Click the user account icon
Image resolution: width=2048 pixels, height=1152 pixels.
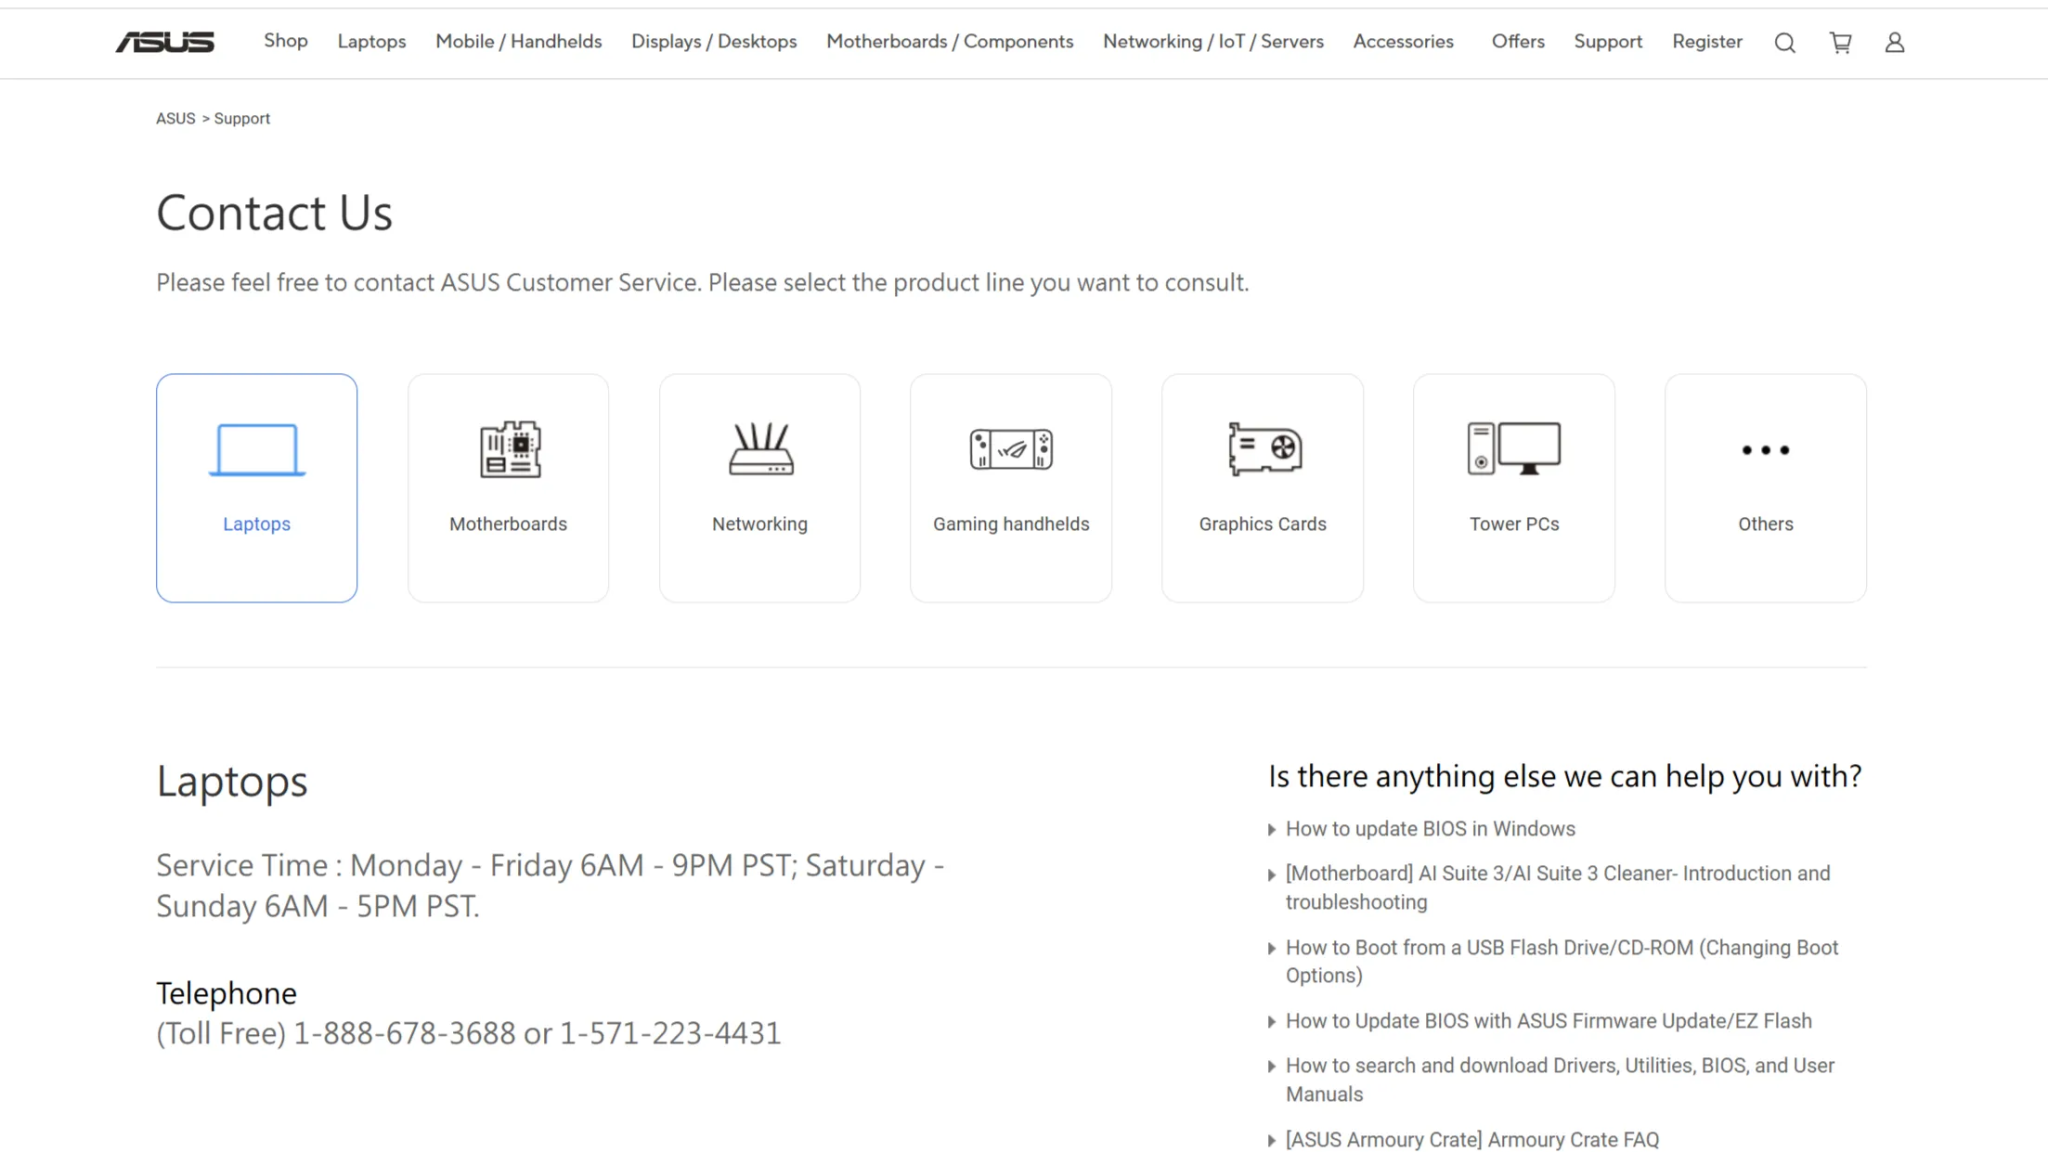coord(1895,42)
